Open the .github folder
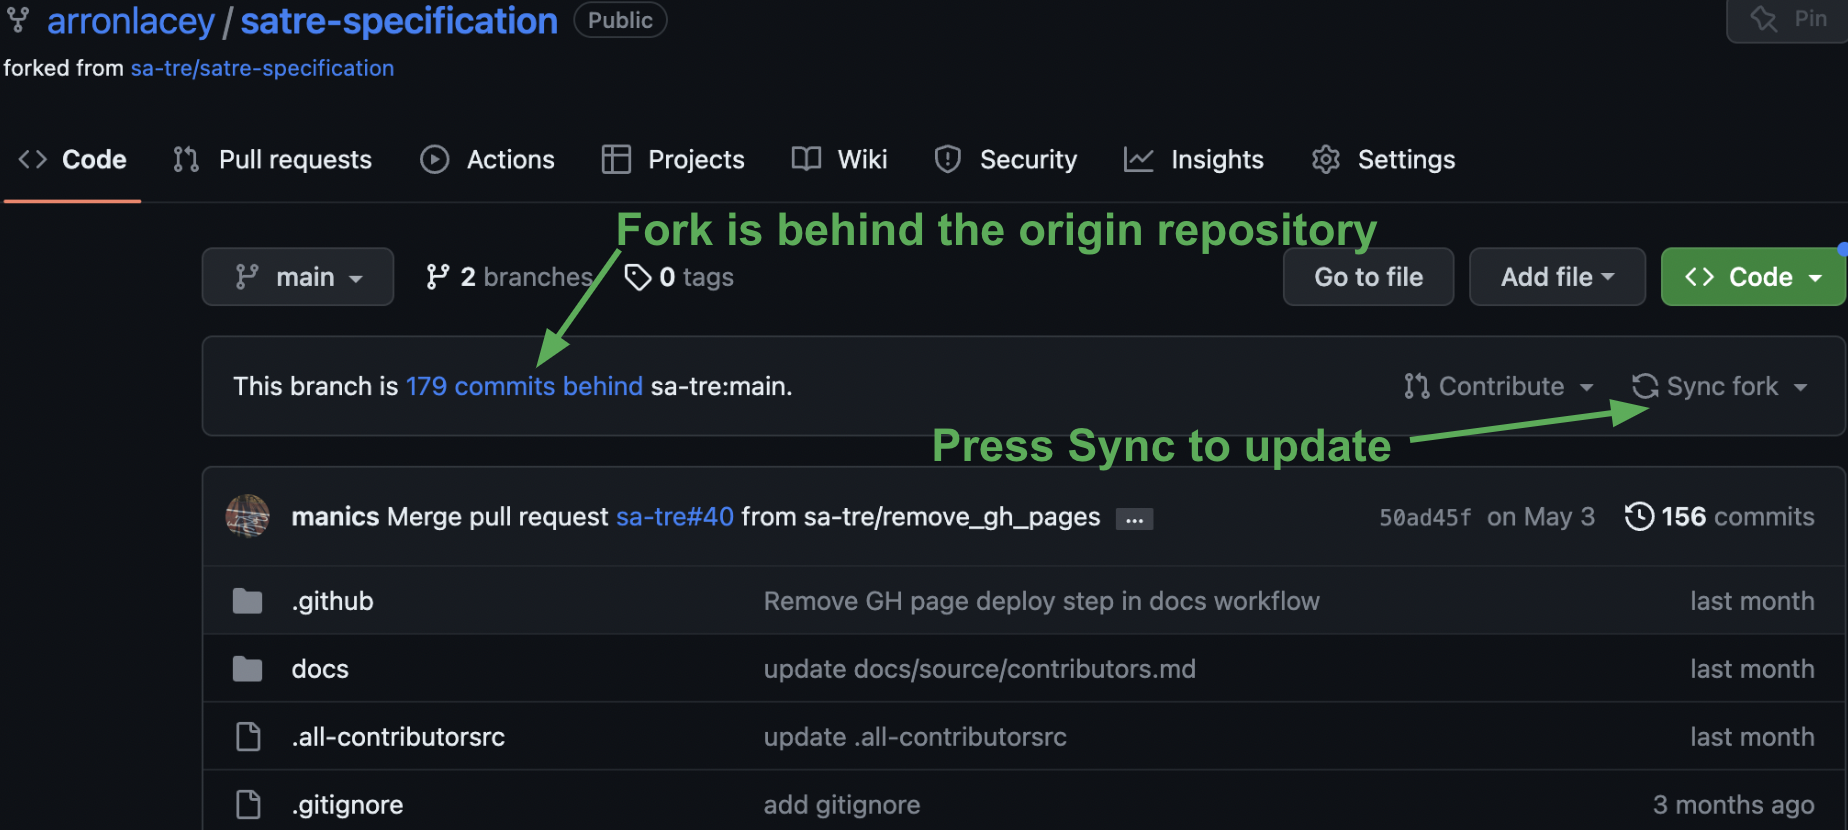Screen dimensions: 1848x830 332,601
